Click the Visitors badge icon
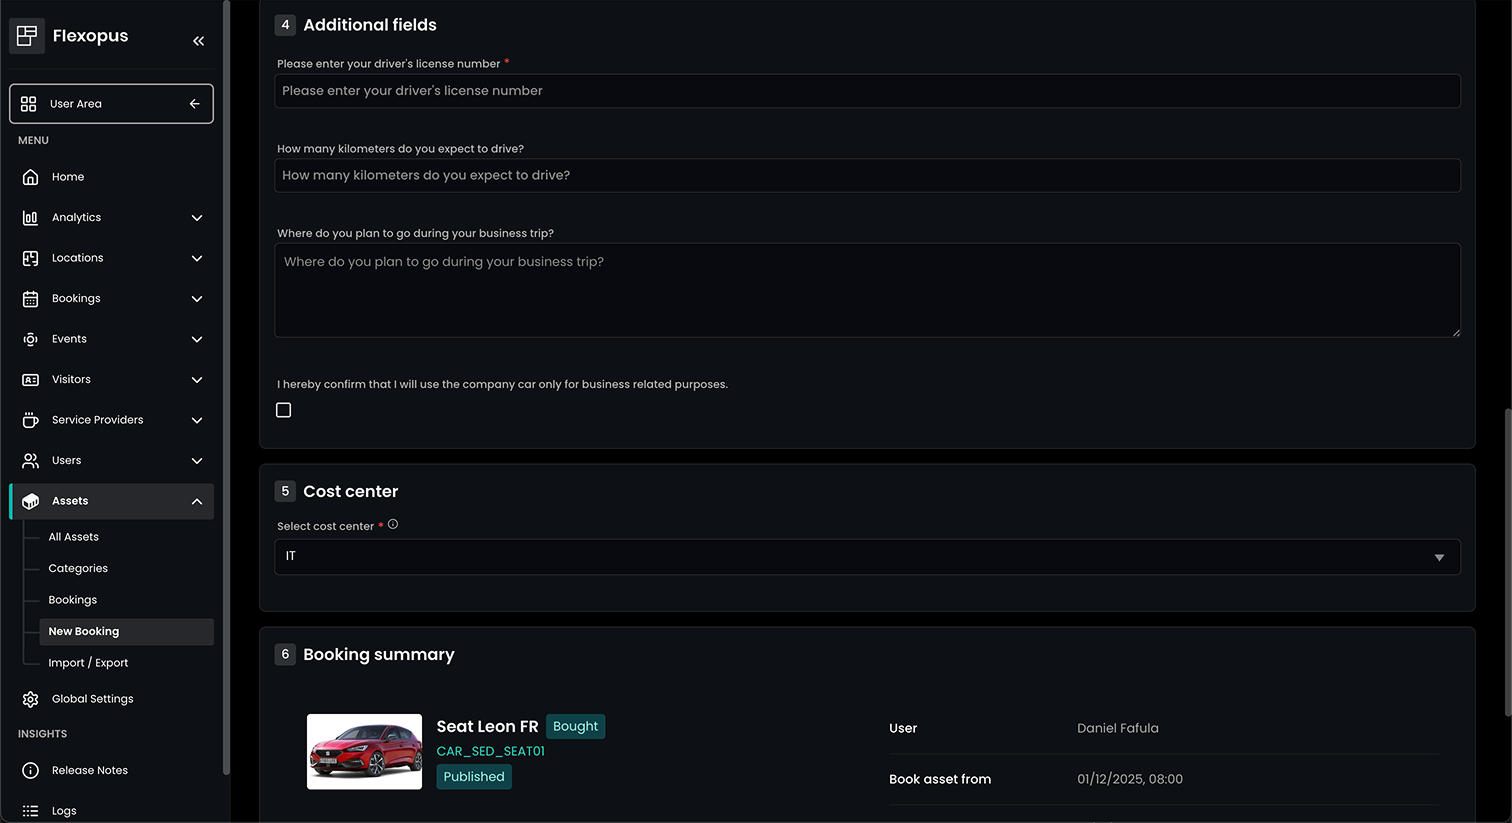 [30, 380]
